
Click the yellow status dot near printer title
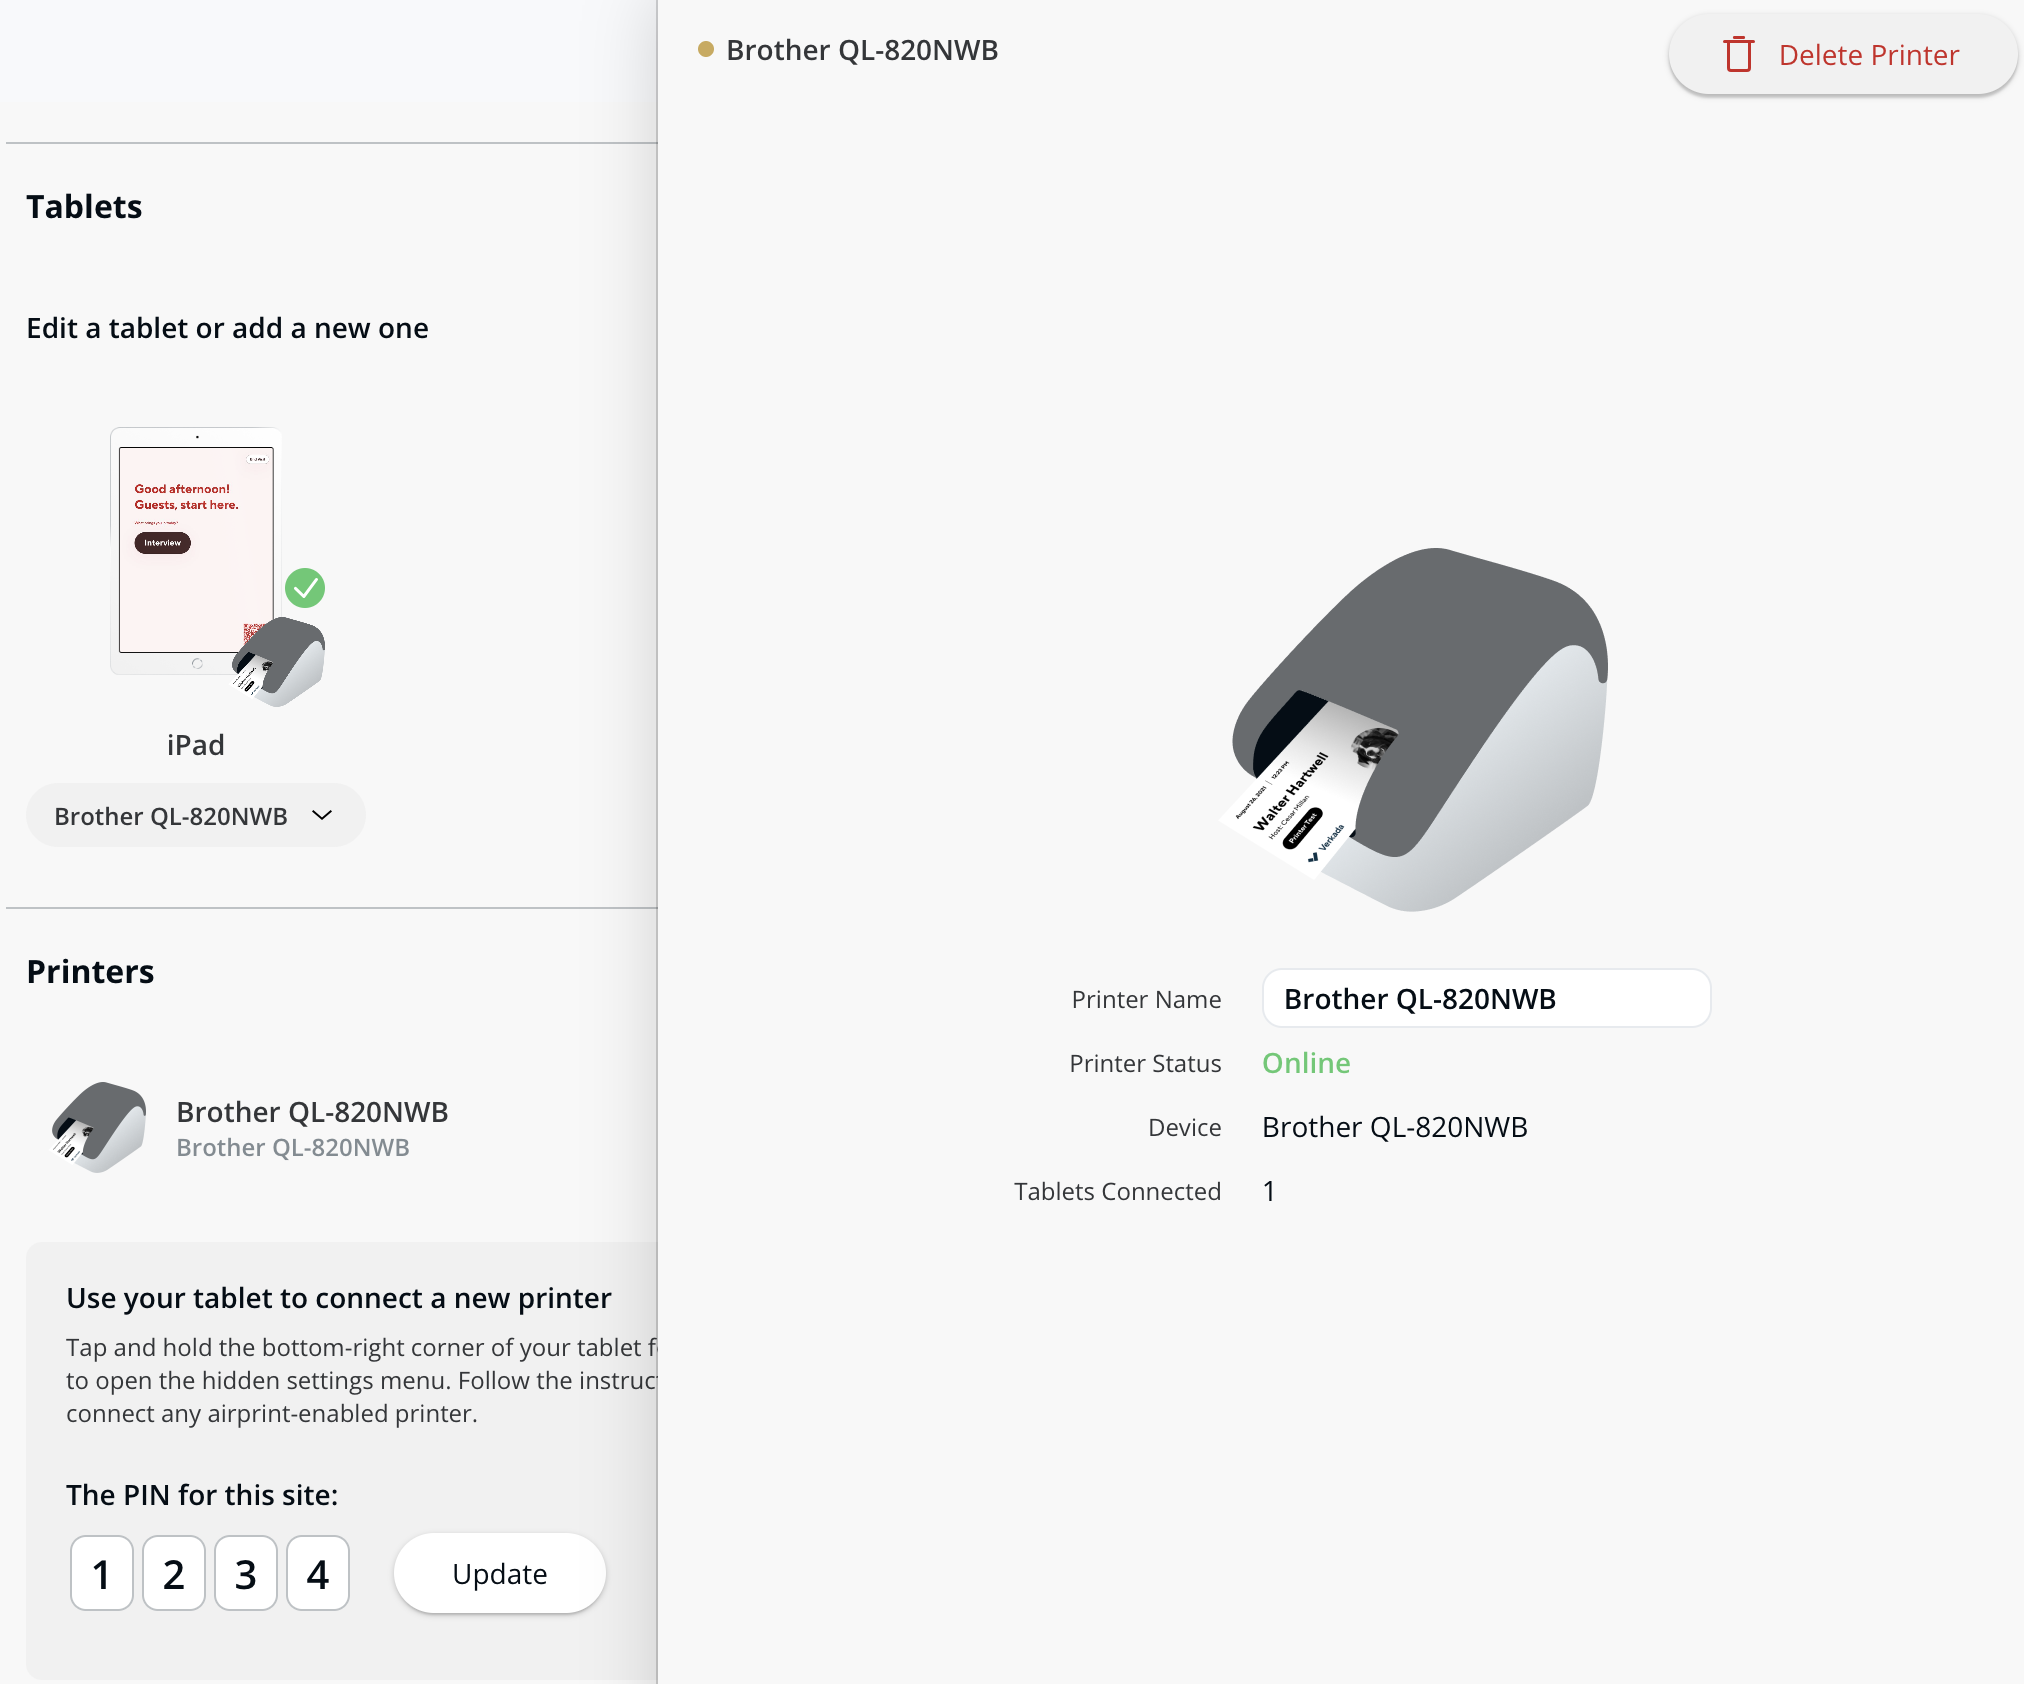[706, 49]
